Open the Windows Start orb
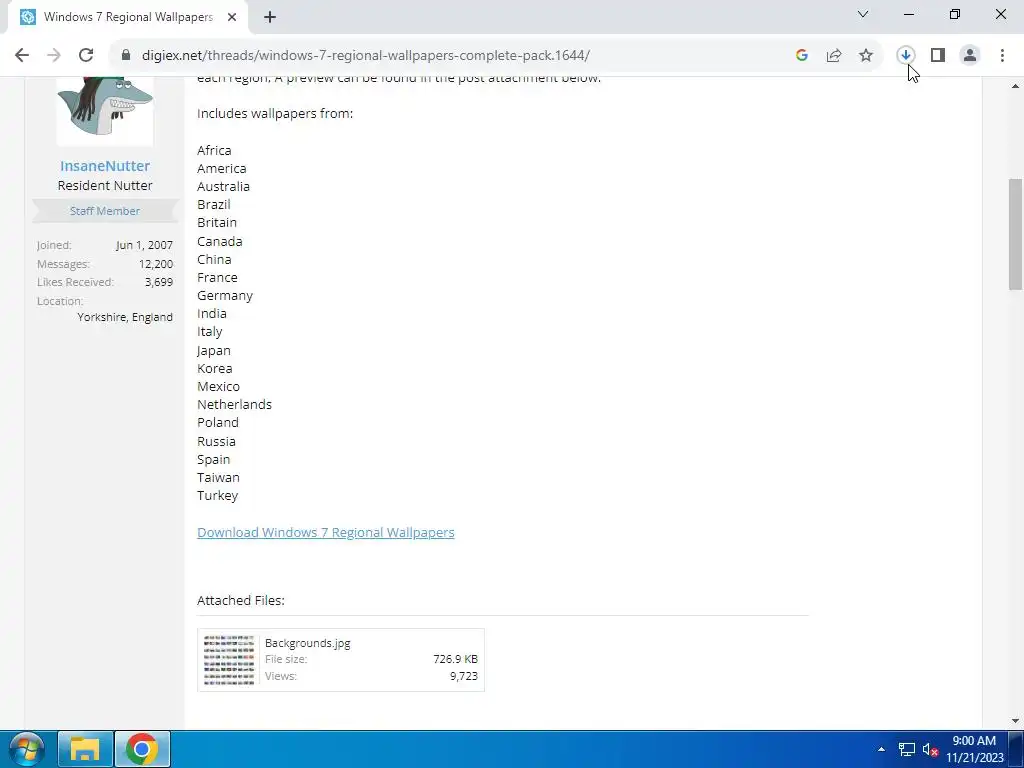Screen dimensions: 1024x768 click(x=26, y=749)
